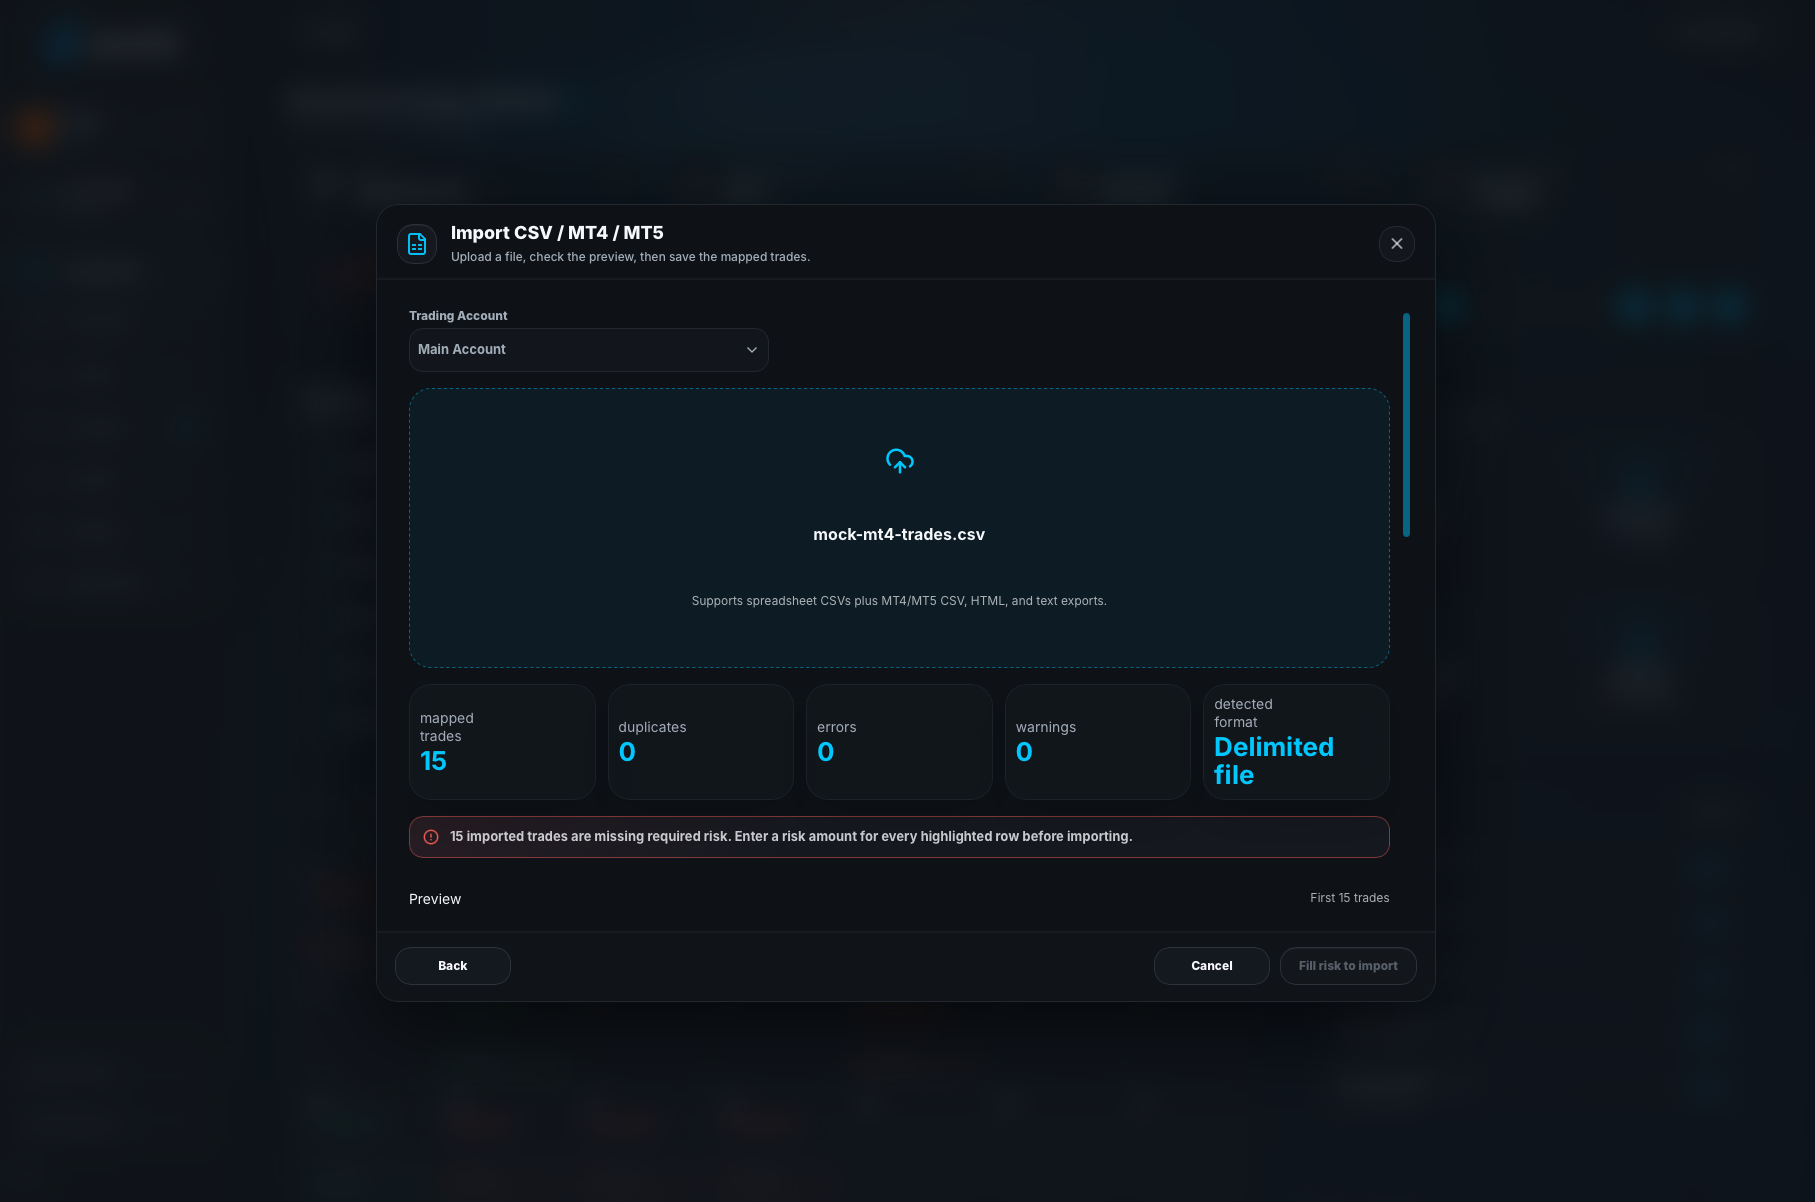Click the First 15 trades label

tap(1350, 898)
